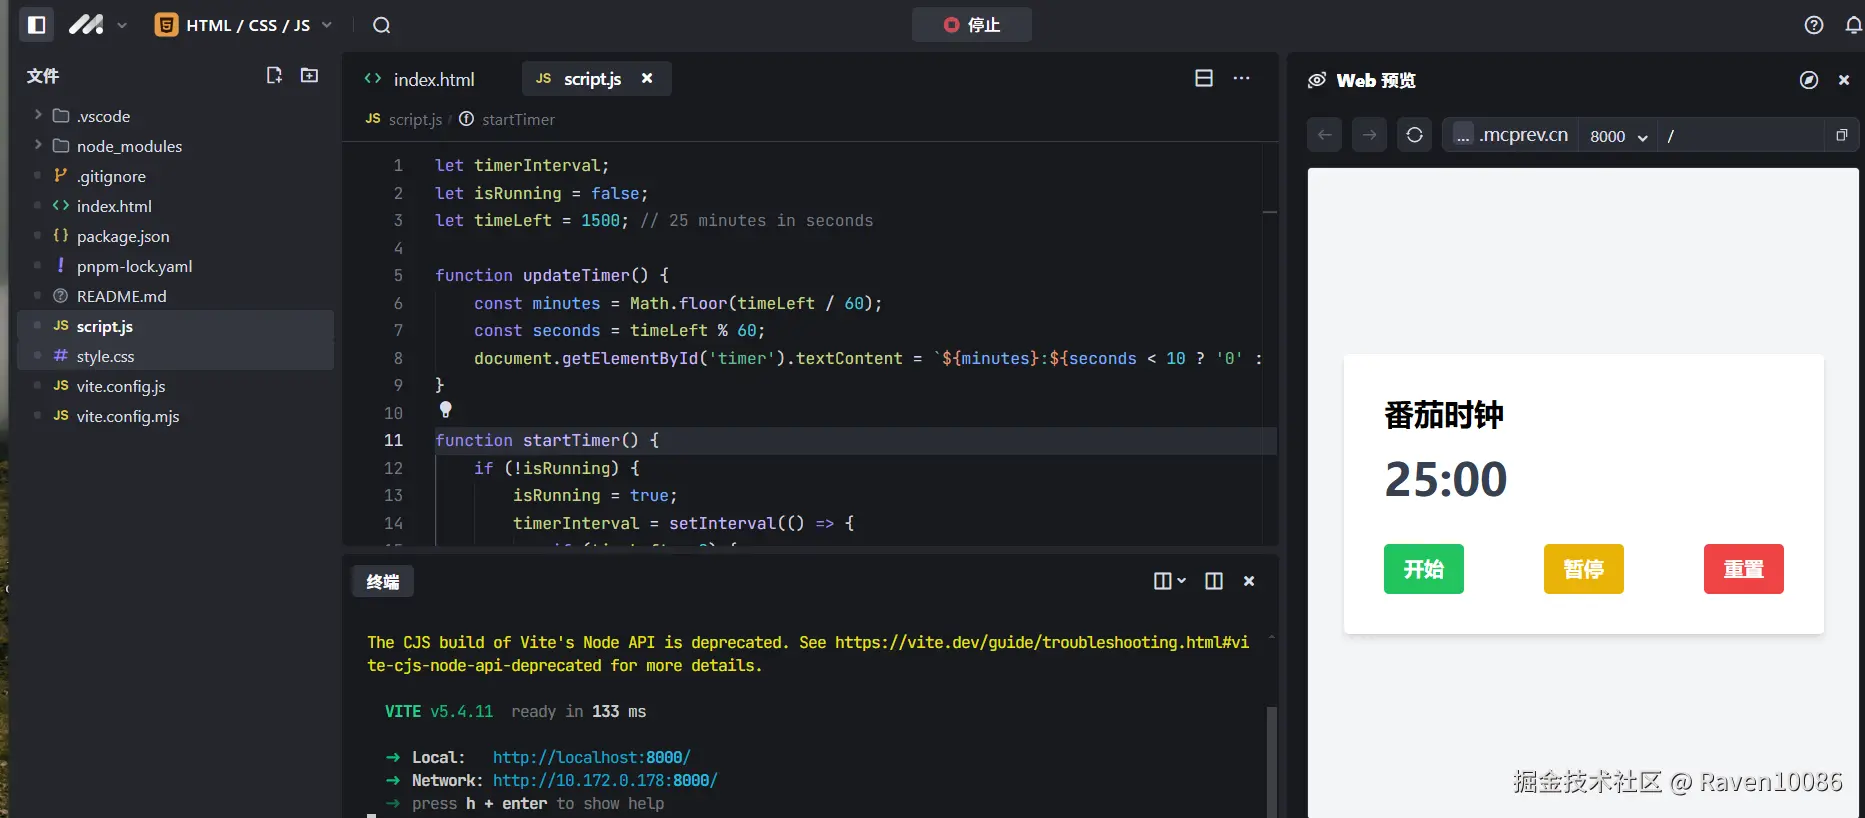Toggle the sidebar panel icon

pos(37,25)
